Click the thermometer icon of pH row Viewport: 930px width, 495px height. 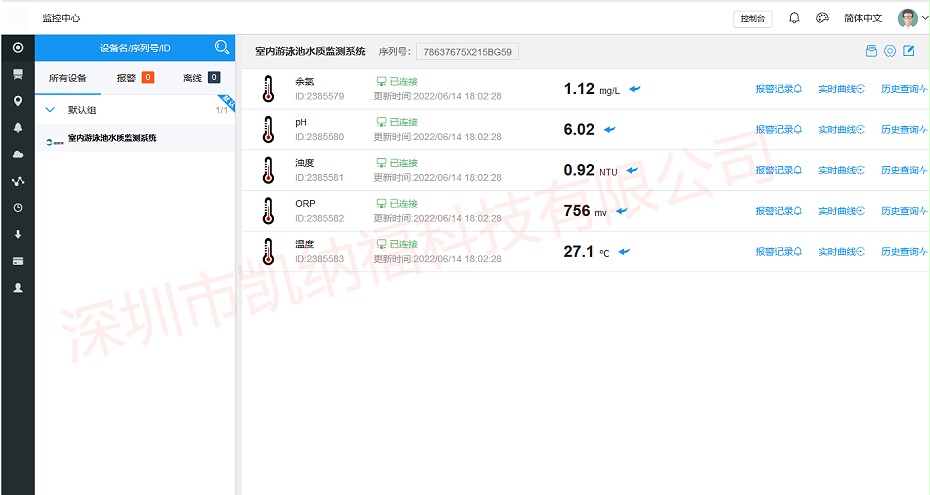tap(268, 129)
